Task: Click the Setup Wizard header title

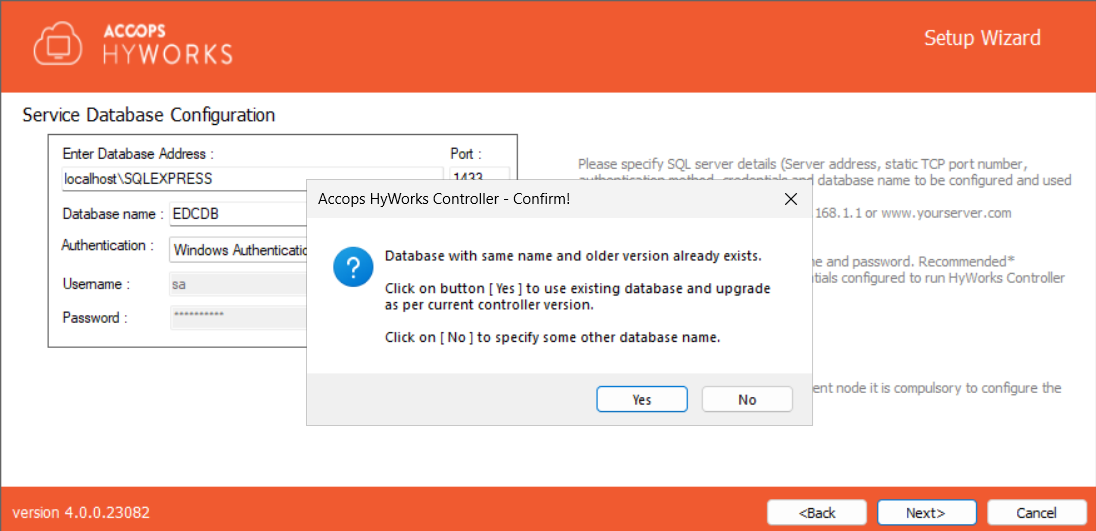Action: coord(981,38)
